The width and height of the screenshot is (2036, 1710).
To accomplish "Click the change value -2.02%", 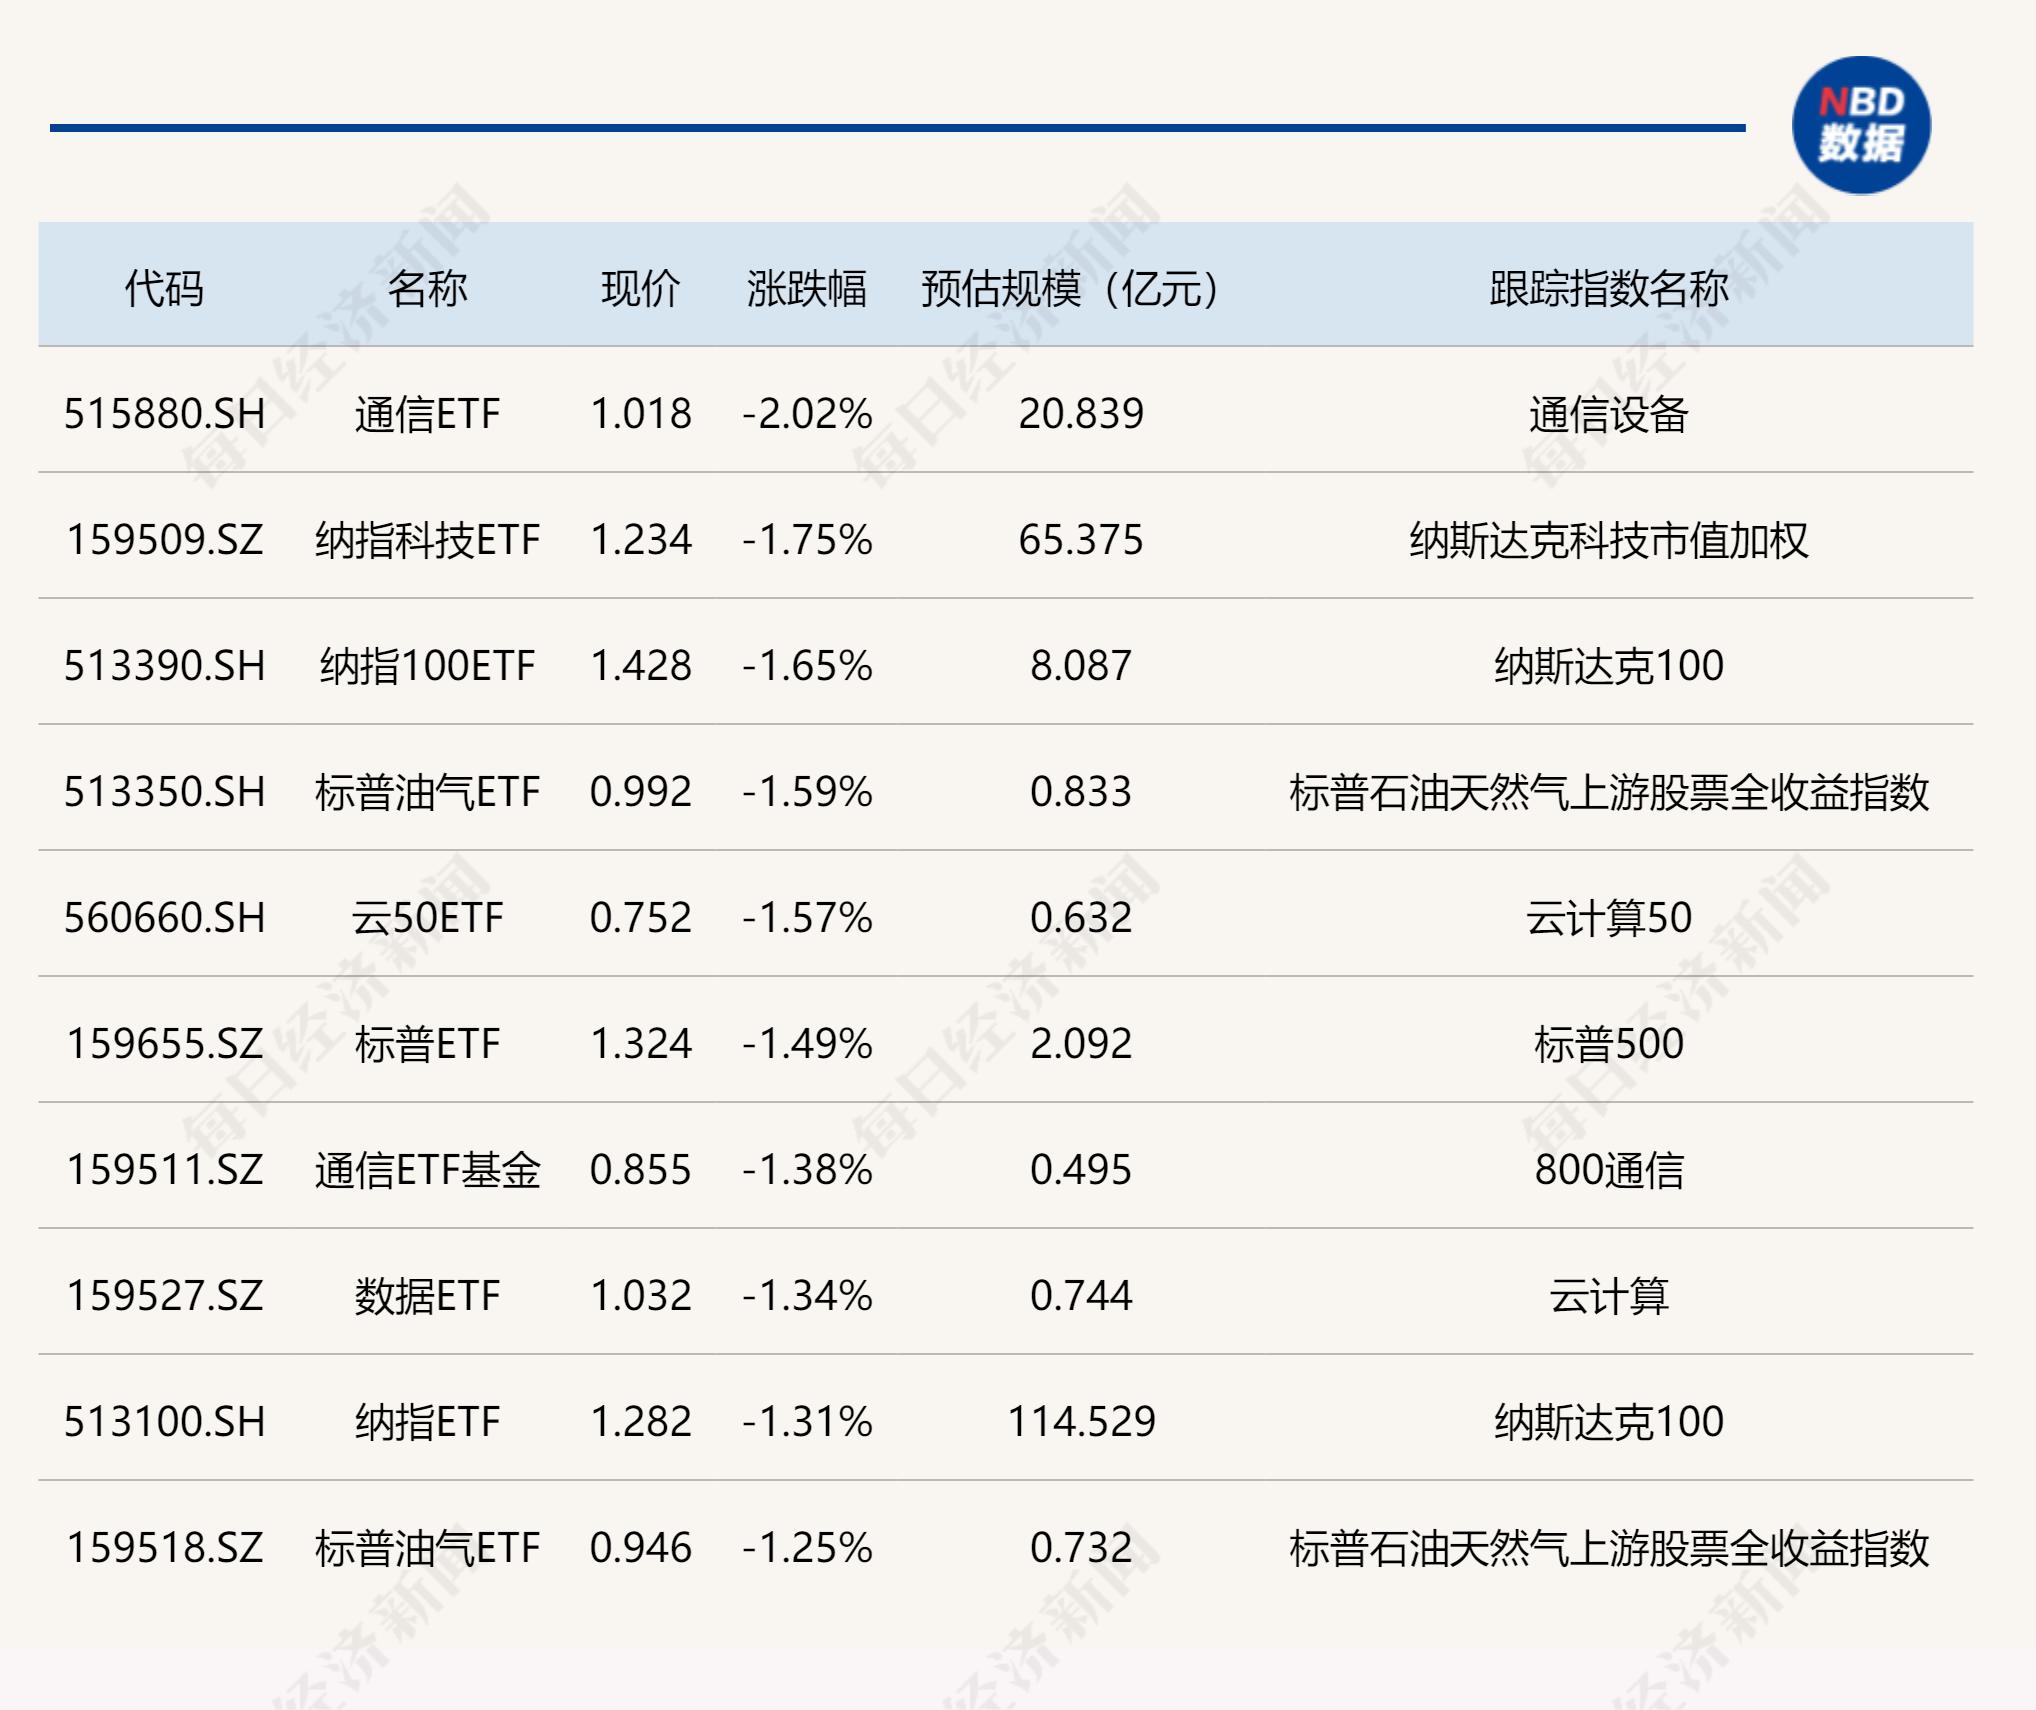I will pos(807,414).
